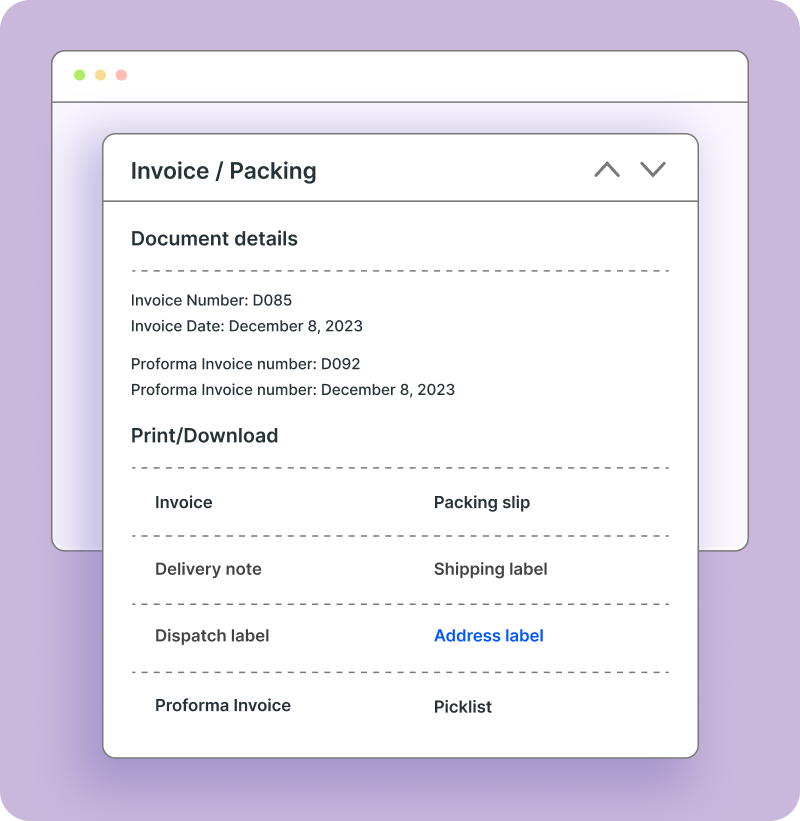The width and height of the screenshot is (800, 821).
Task: Collapse the Invoice / Packing panel upward
Action: click(605, 170)
